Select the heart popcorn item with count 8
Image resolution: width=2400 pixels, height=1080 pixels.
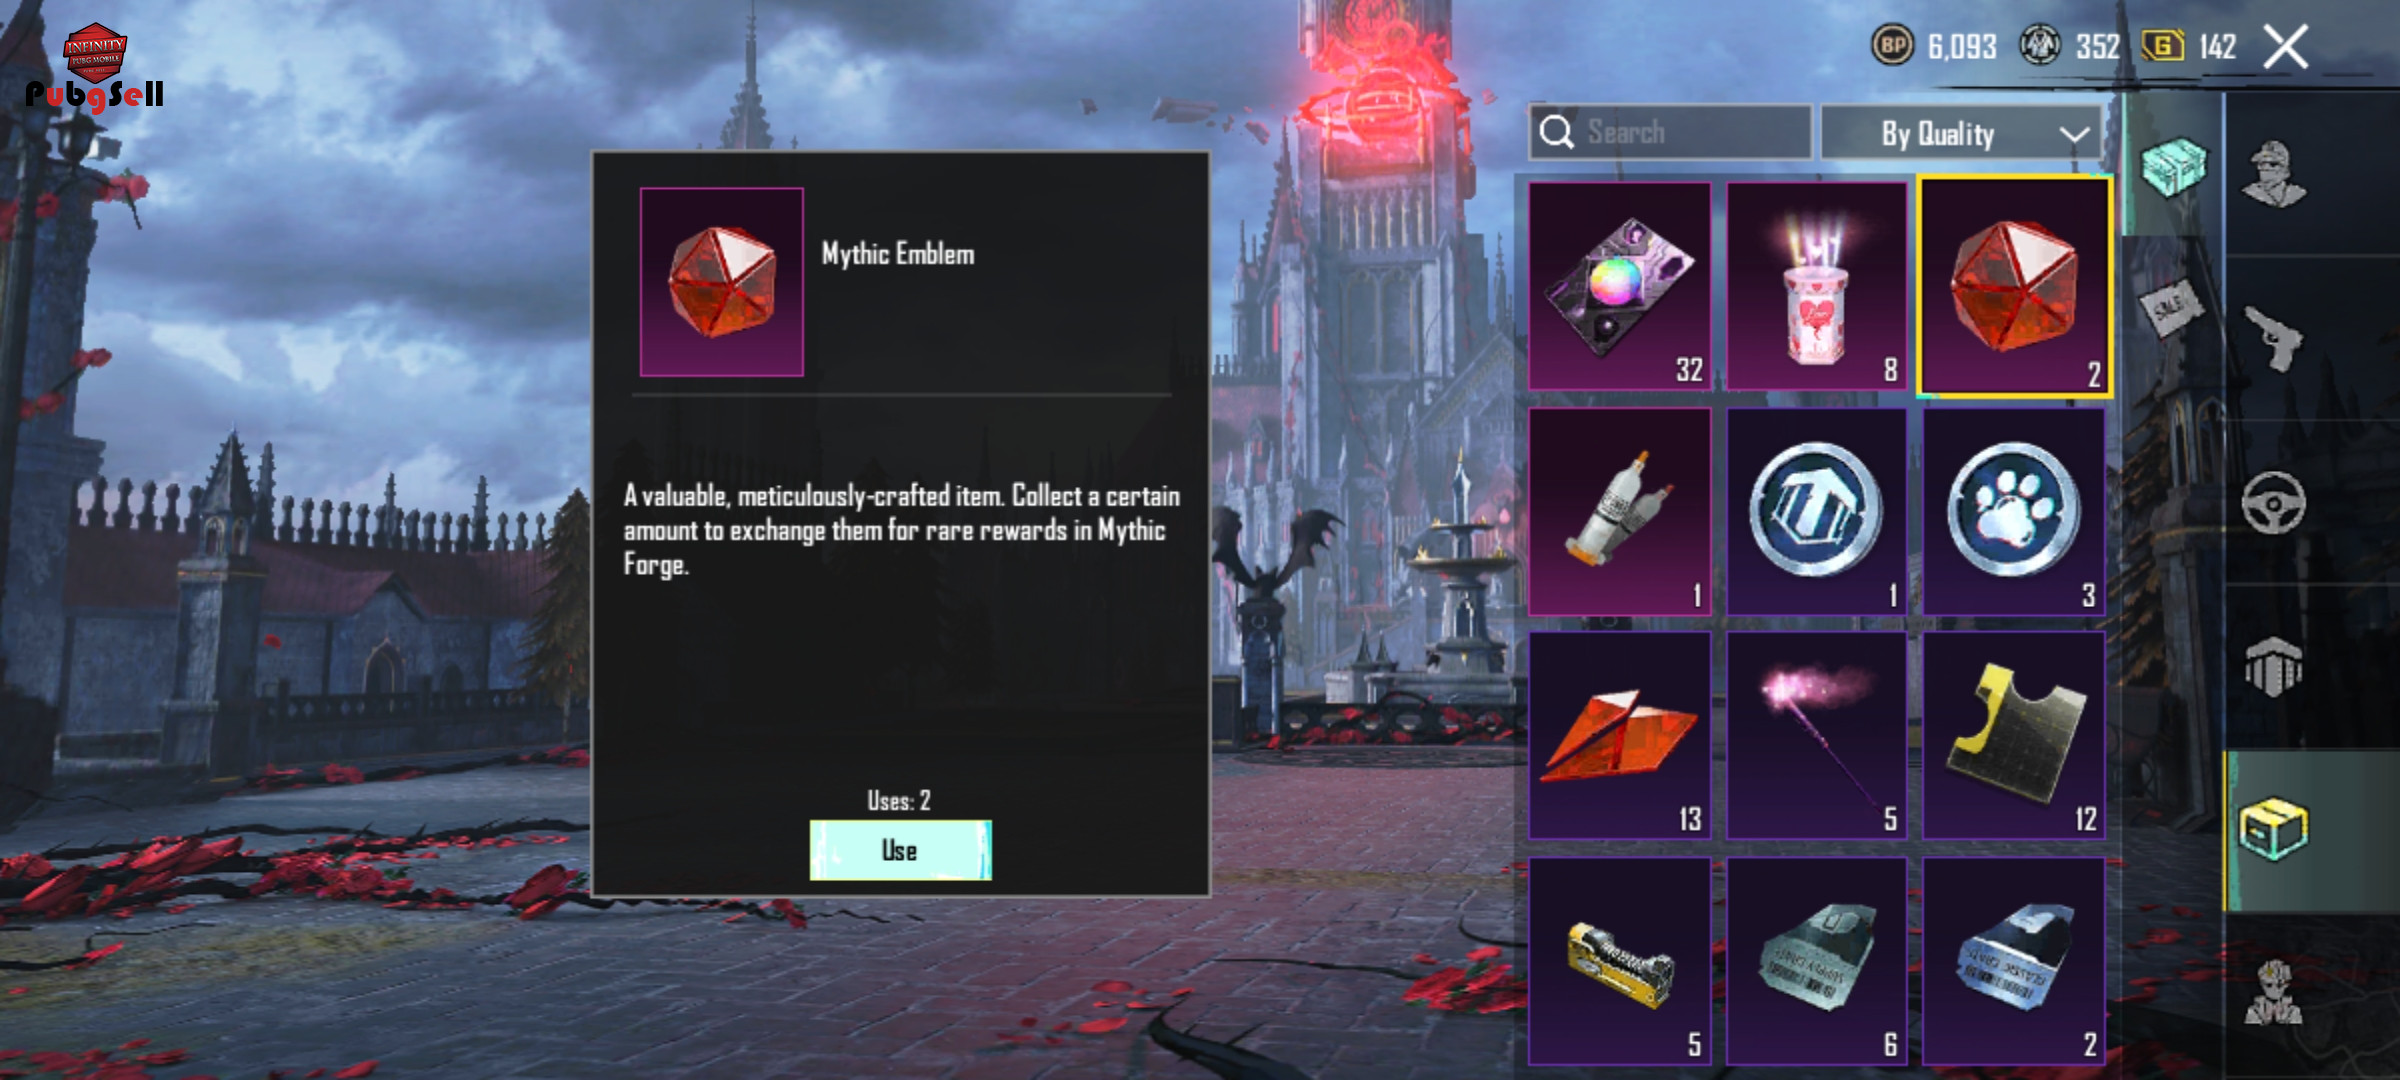click(x=1817, y=286)
